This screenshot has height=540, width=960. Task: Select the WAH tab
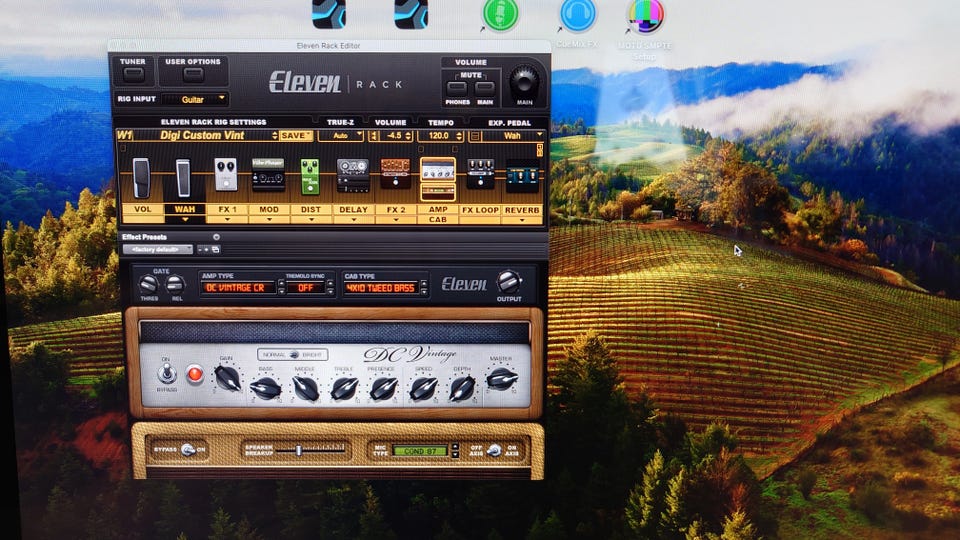point(185,209)
